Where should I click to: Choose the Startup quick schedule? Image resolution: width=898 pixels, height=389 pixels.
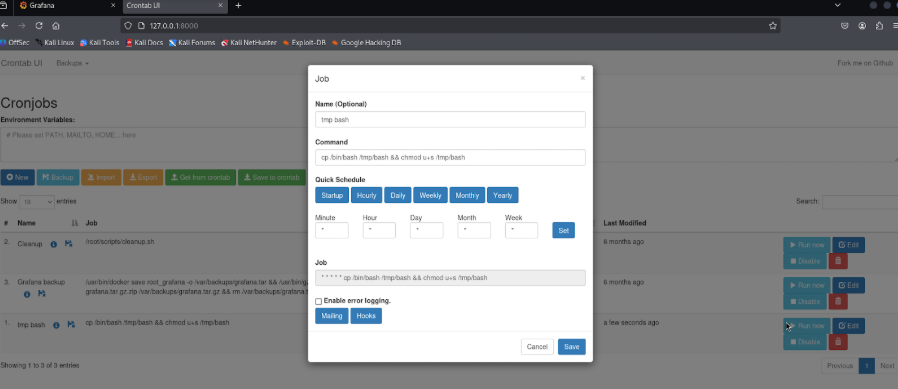point(332,195)
